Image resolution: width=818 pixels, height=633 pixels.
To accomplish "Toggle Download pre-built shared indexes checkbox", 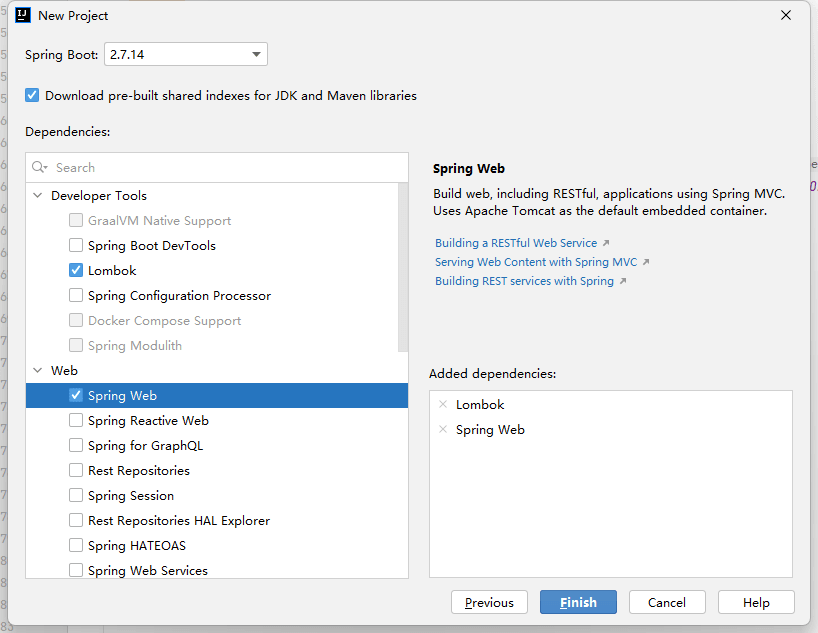I will tap(32, 95).
